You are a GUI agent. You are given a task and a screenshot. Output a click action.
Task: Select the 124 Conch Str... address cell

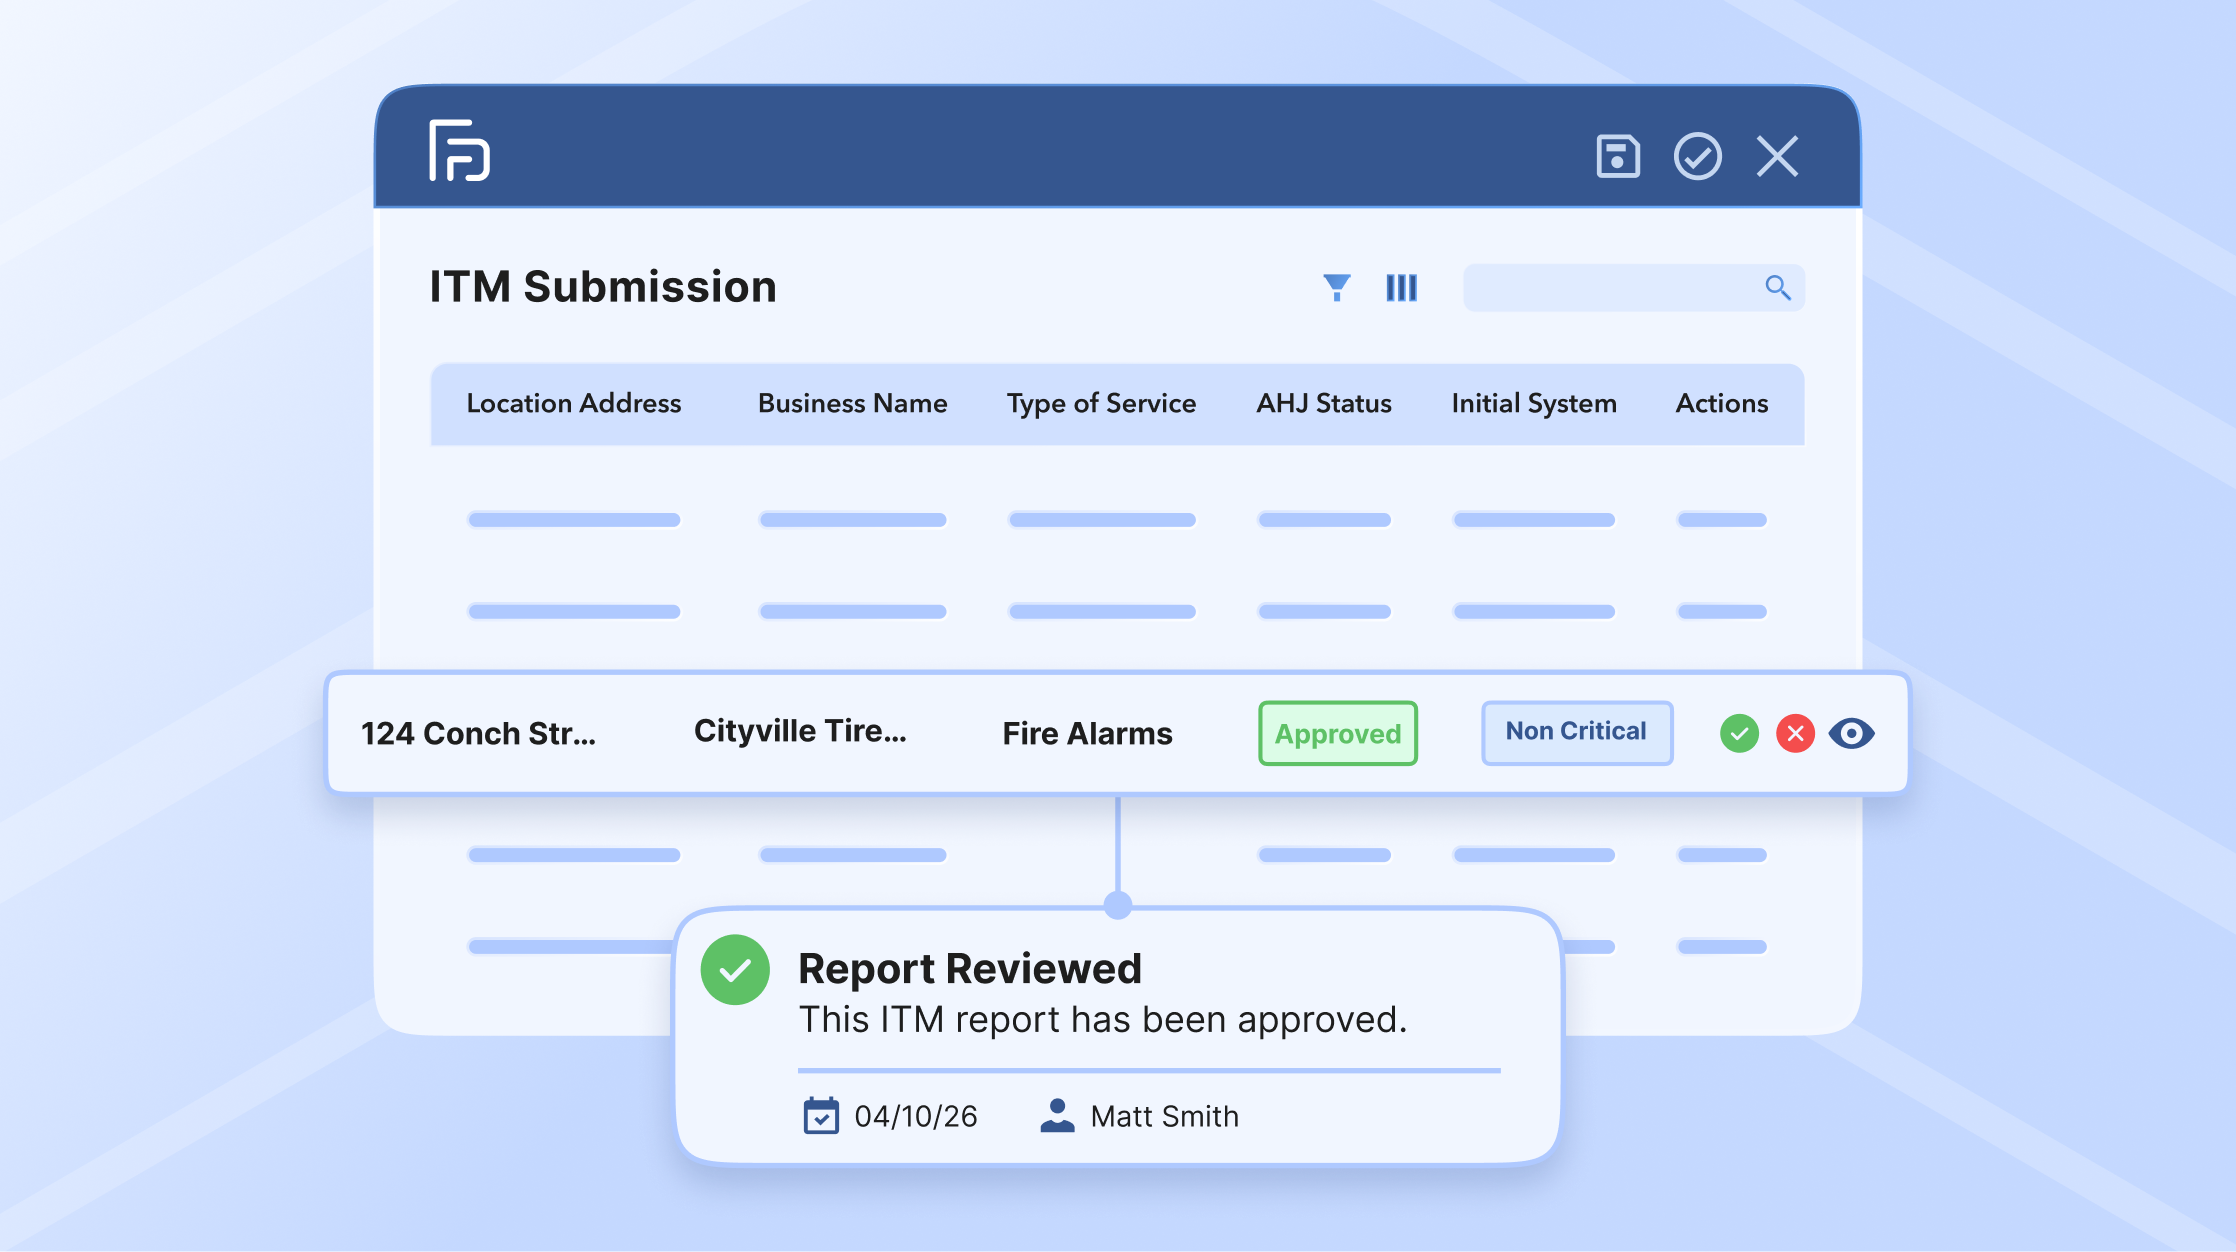pyautogui.click(x=478, y=734)
